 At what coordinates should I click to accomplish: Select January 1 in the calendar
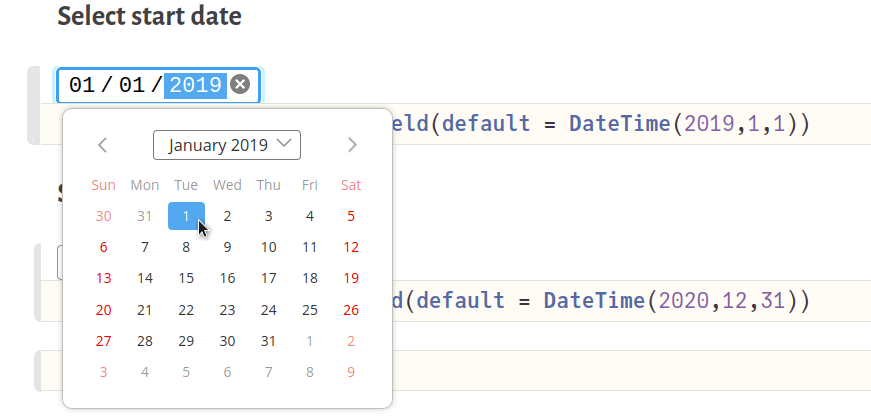click(186, 216)
